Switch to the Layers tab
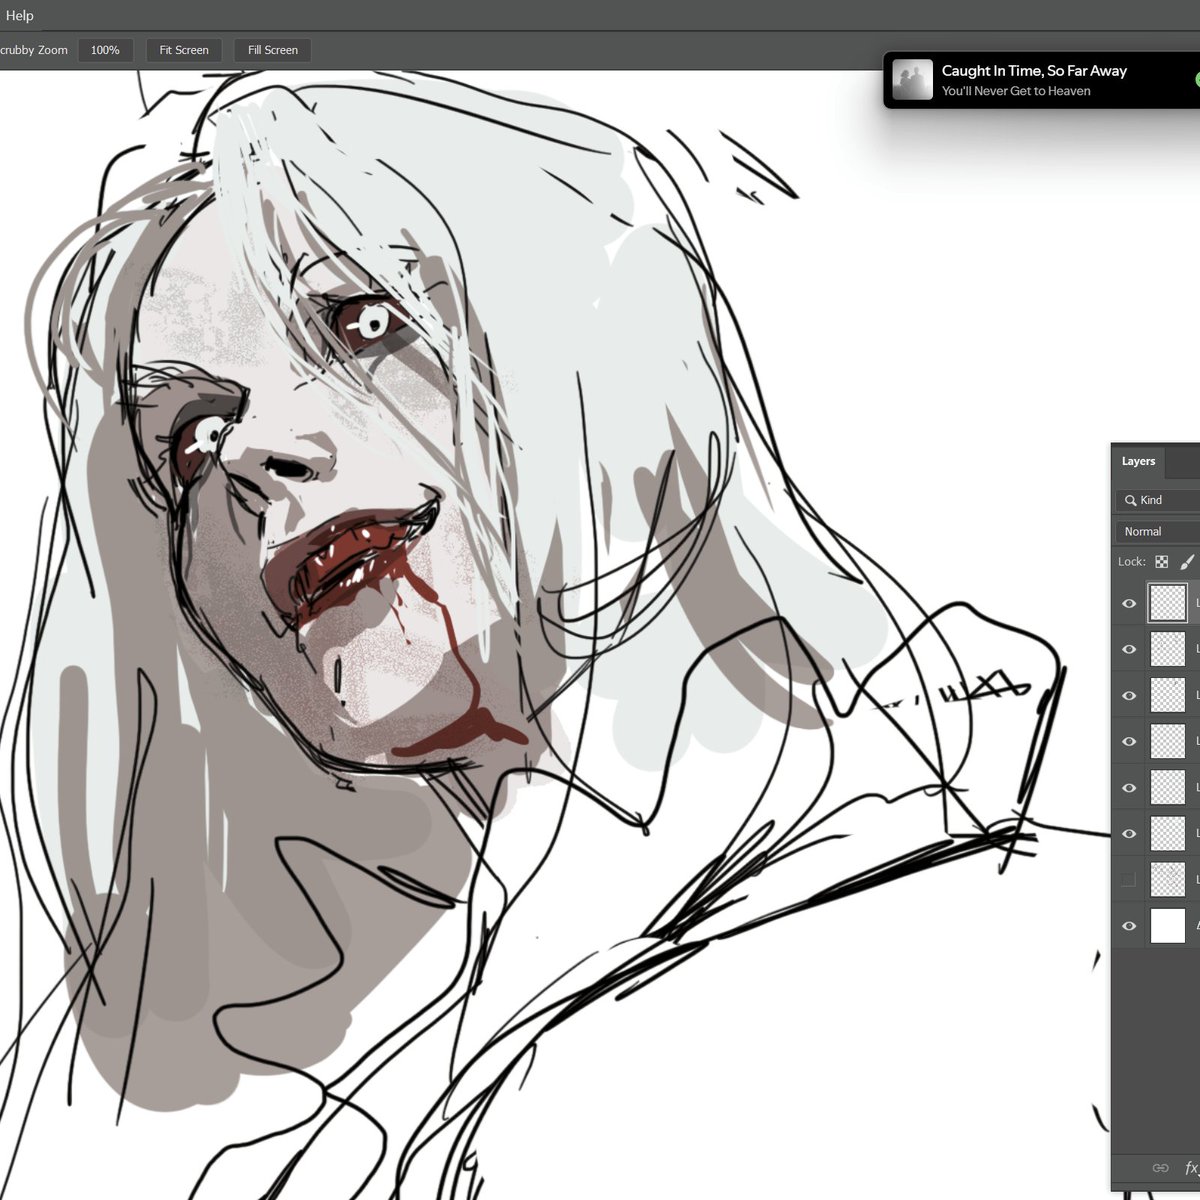This screenshot has height=1200, width=1200. (x=1138, y=461)
